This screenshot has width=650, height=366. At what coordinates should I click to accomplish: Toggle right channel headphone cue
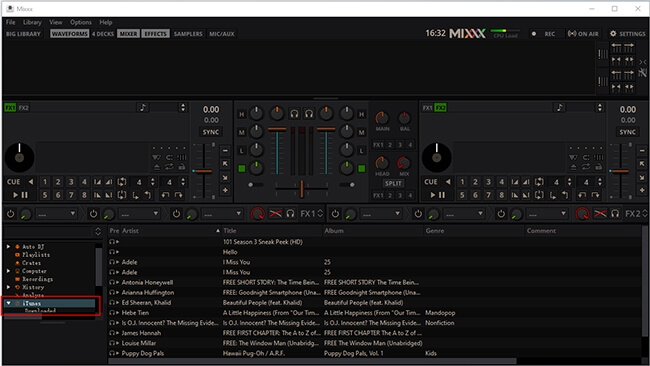309,114
